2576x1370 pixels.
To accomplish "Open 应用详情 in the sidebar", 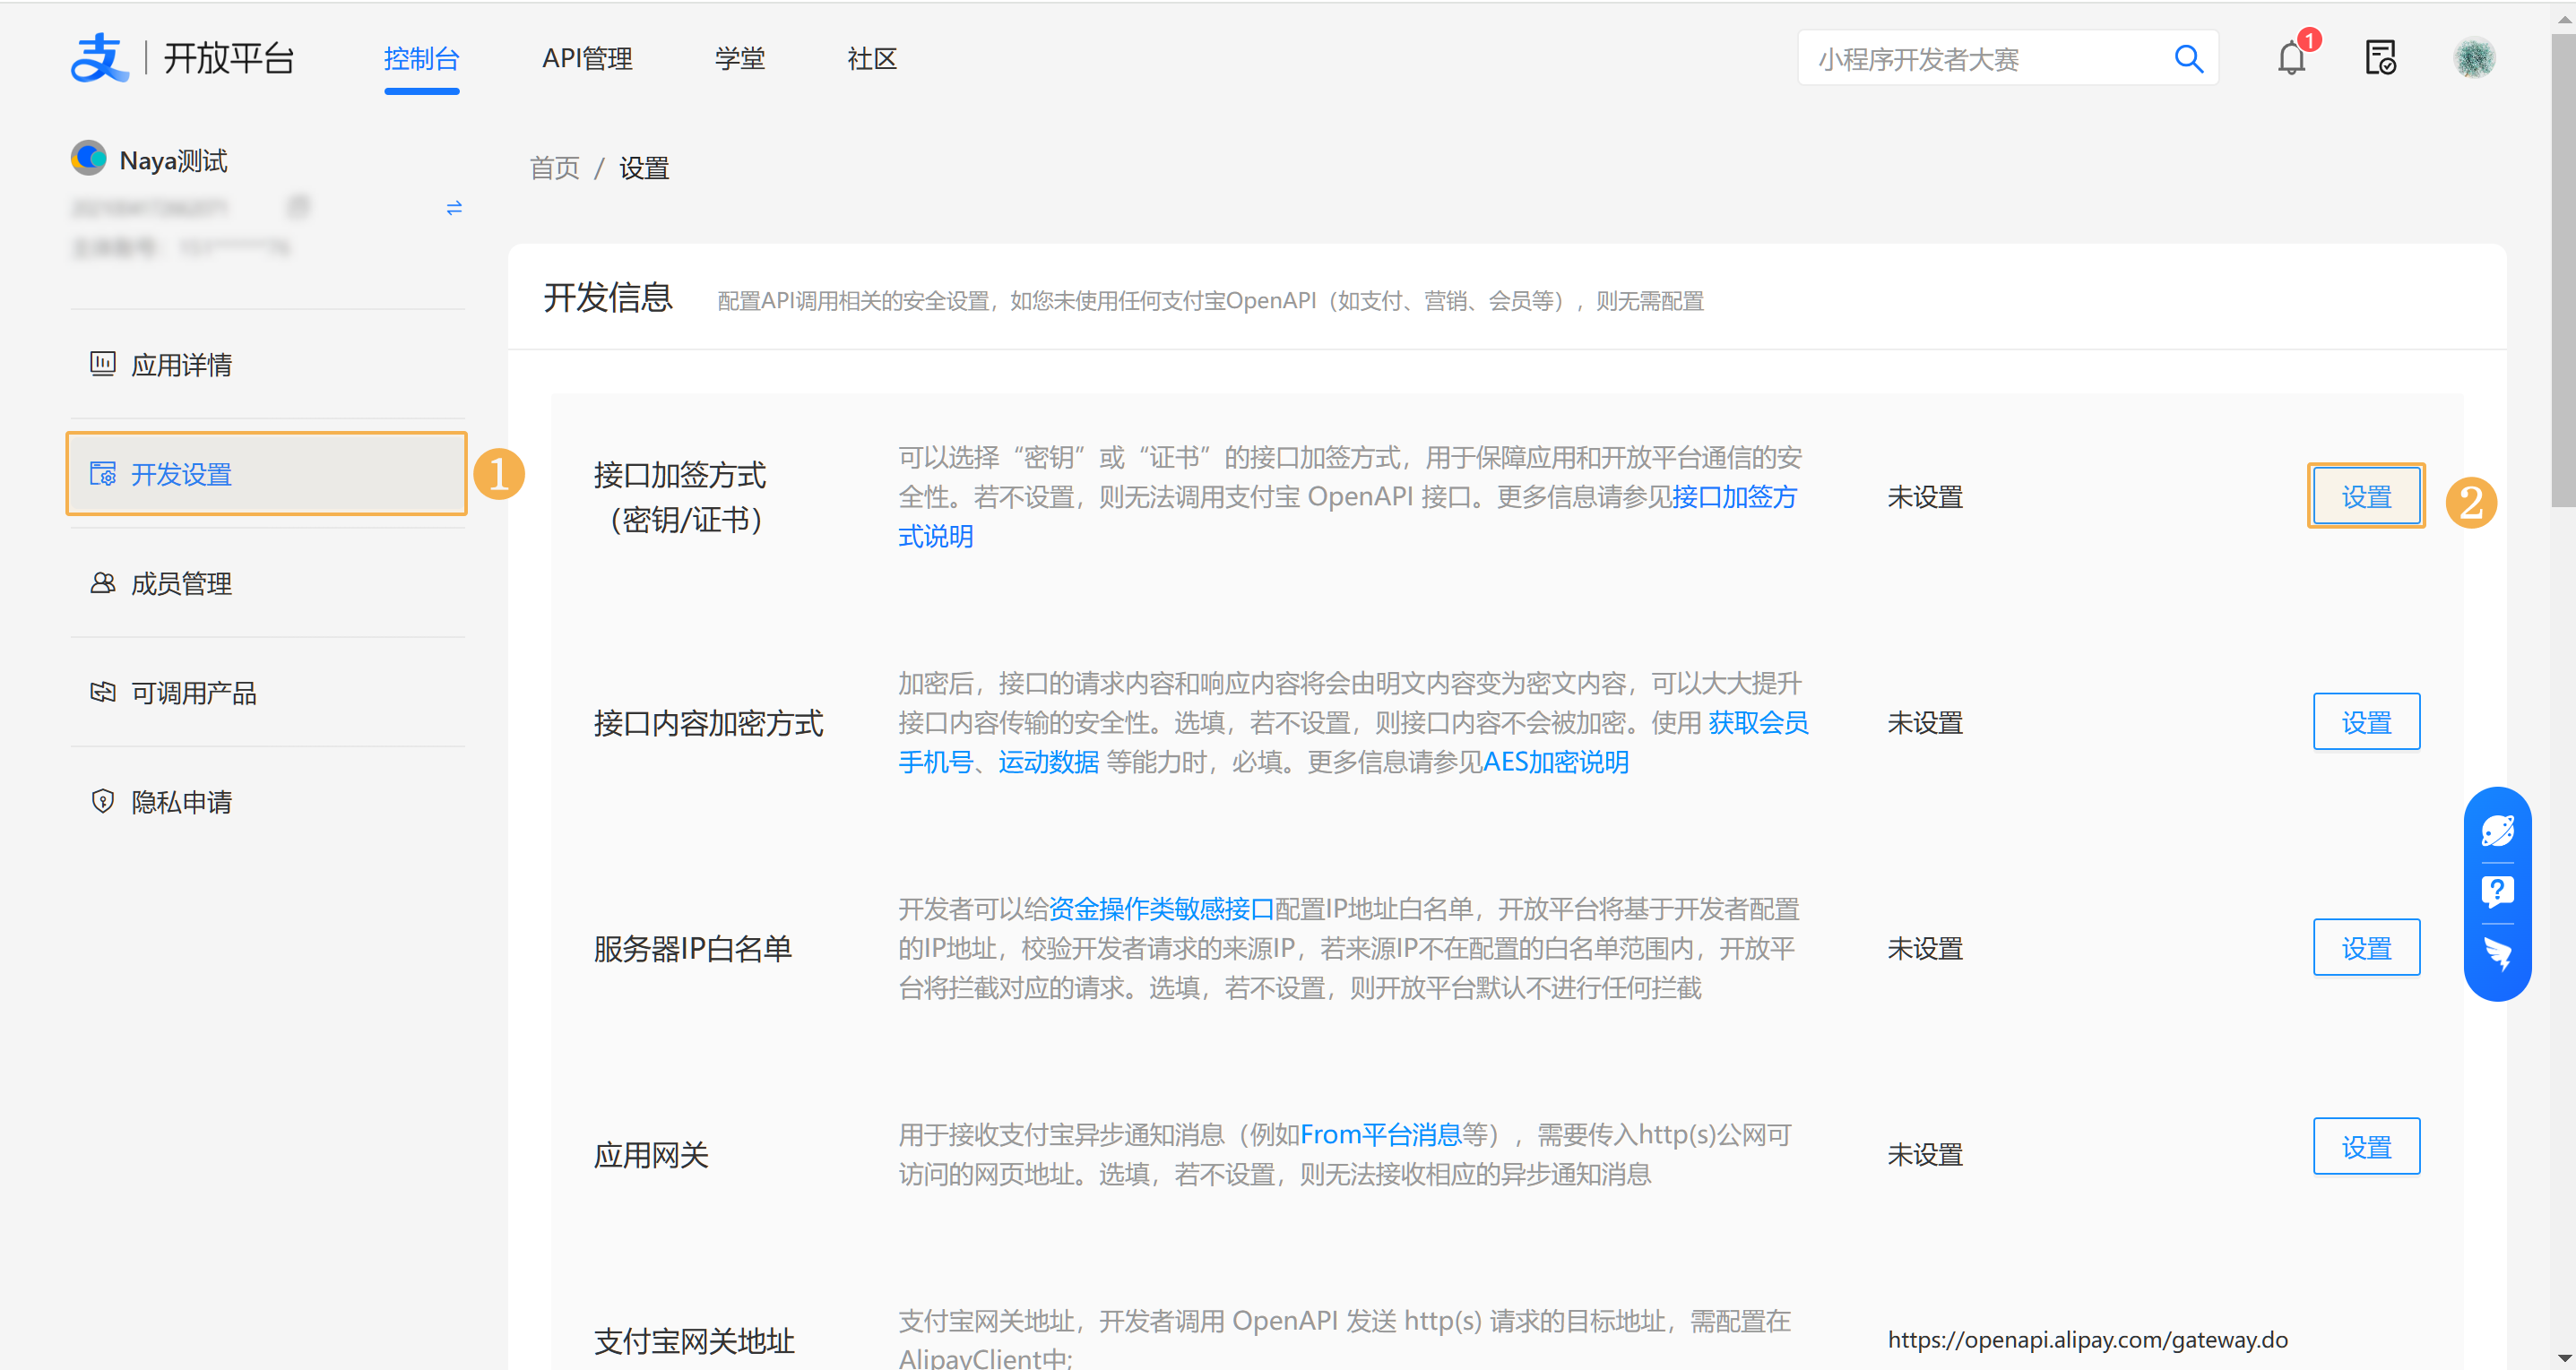I will tap(181, 365).
